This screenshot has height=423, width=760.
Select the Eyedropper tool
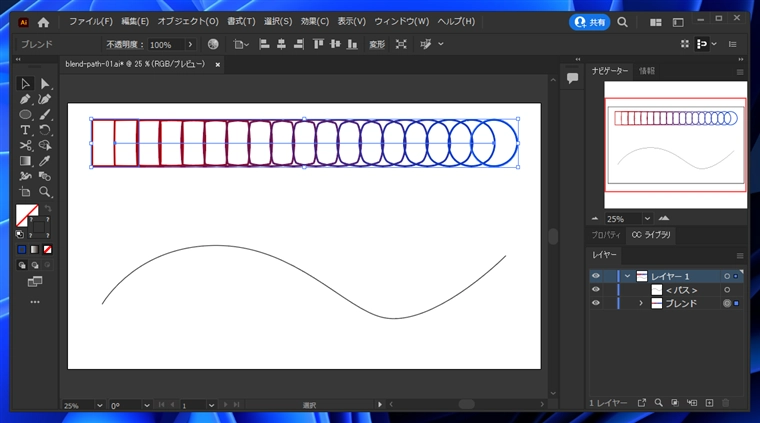pyautogui.click(x=45, y=161)
